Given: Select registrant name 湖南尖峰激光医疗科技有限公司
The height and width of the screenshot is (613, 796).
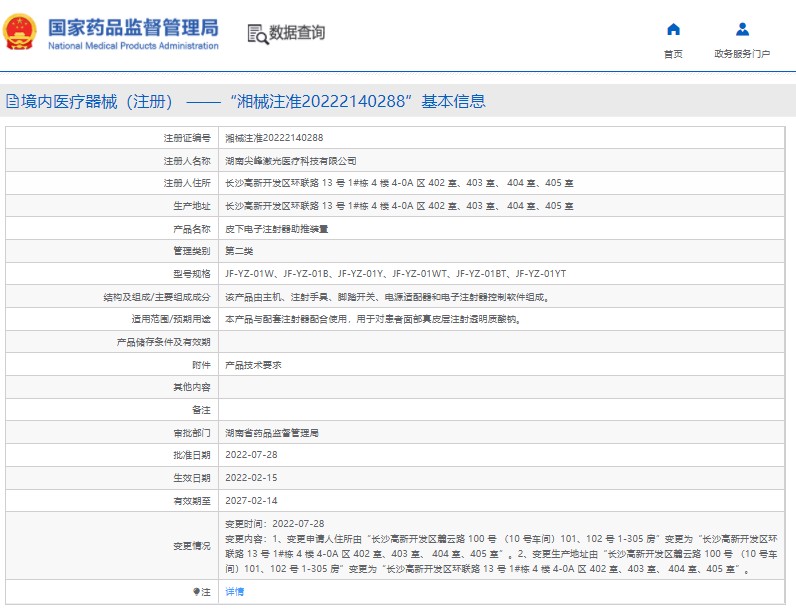Looking at the screenshot, I should pos(291,161).
